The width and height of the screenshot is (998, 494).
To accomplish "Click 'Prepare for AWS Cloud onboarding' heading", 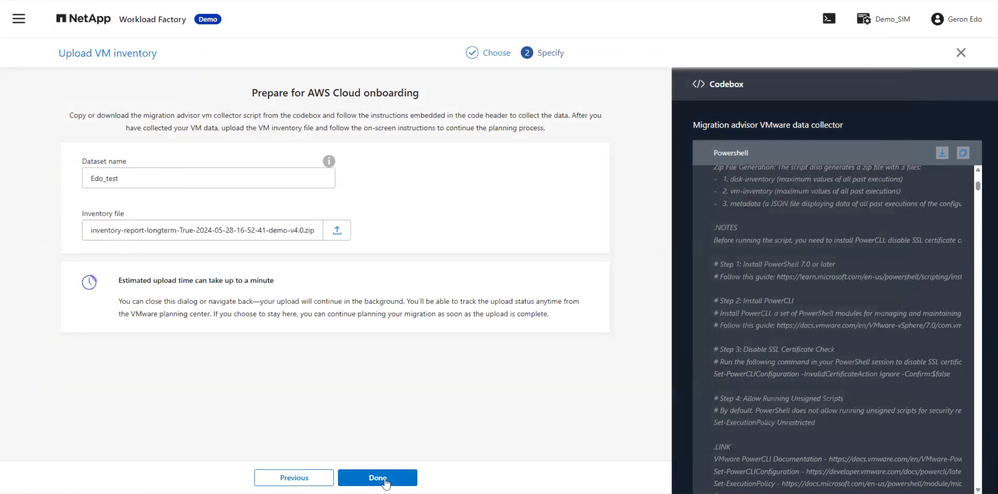I will click(335, 93).
